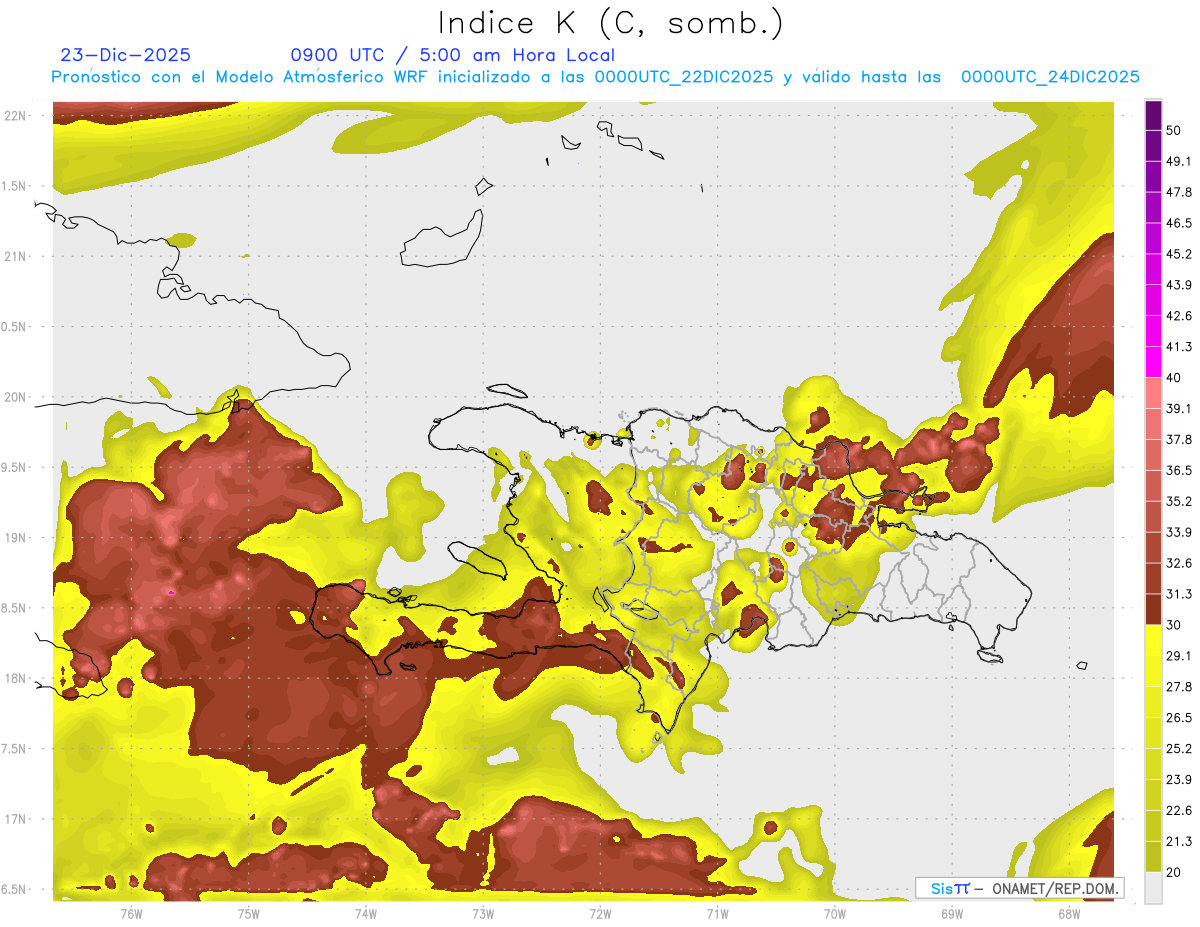
Task: Click the "1.5N" latitude label
Action: 15,186
